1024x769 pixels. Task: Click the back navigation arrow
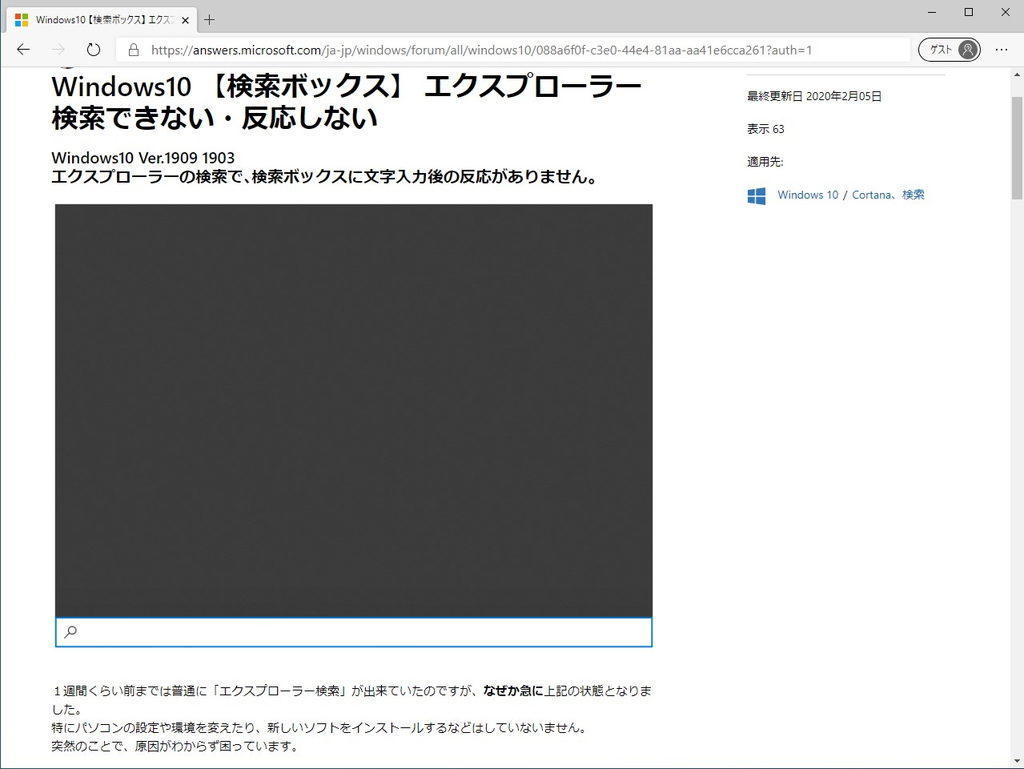23,49
